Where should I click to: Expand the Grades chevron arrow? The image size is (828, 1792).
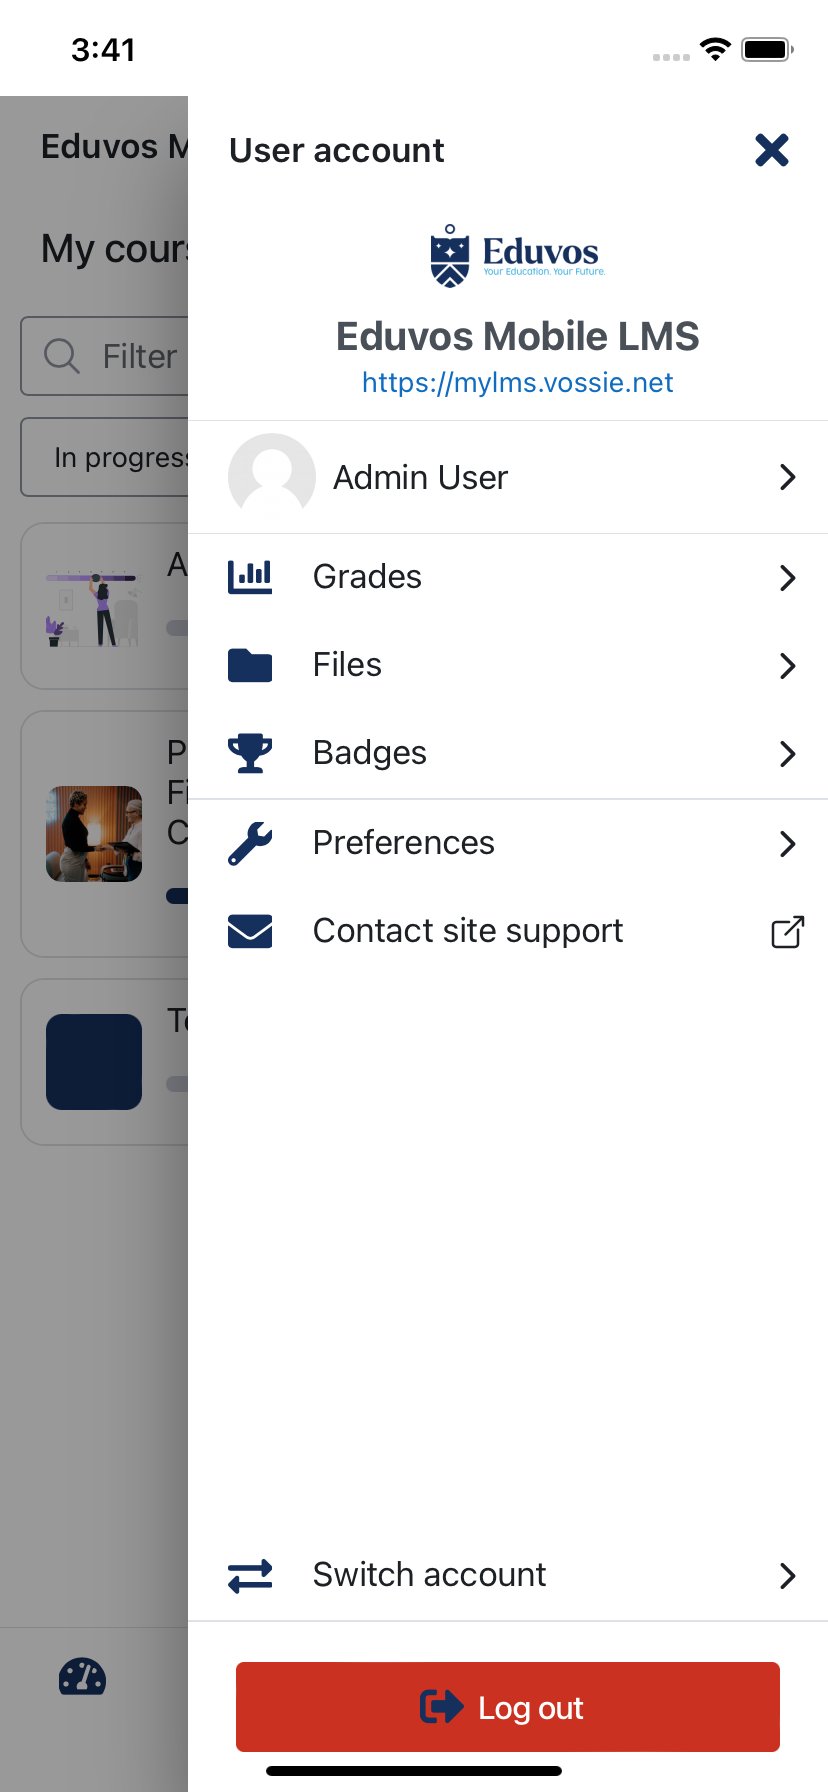[787, 577]
